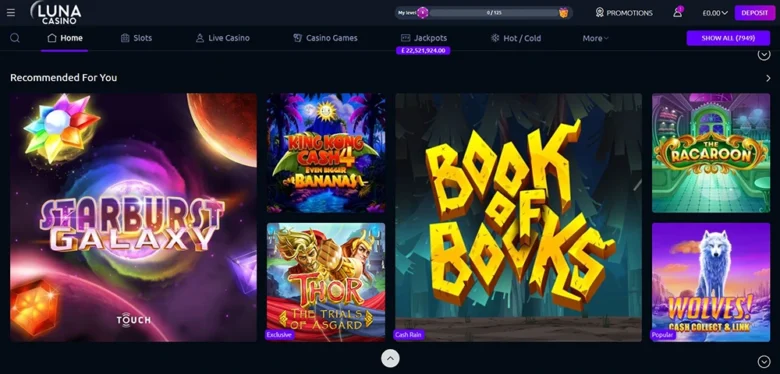The height and width of the screenshot is (374, 780).
Task: Open Wolves! Cash Collect & Link game
Action: coord(711,282)
